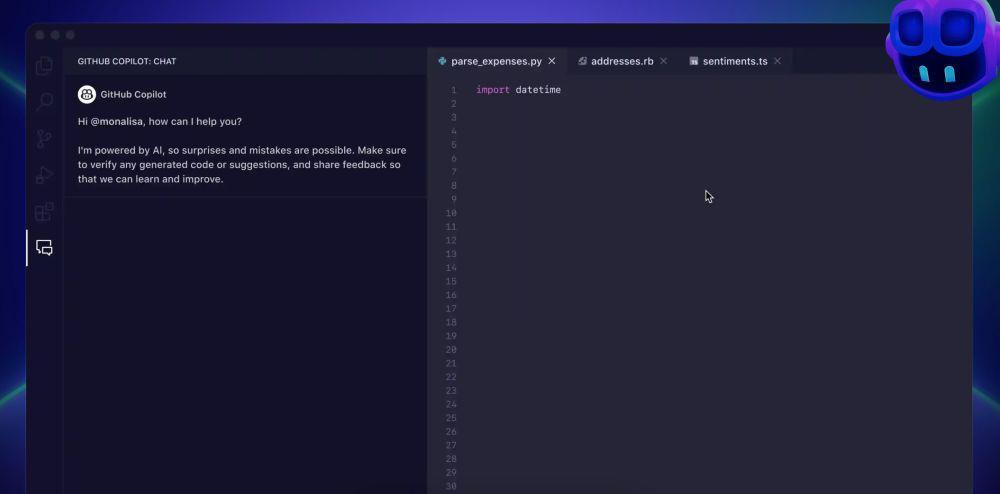Switch to the sentiments.ts tab
The image size is (1000, 494).
coord(735,61)
